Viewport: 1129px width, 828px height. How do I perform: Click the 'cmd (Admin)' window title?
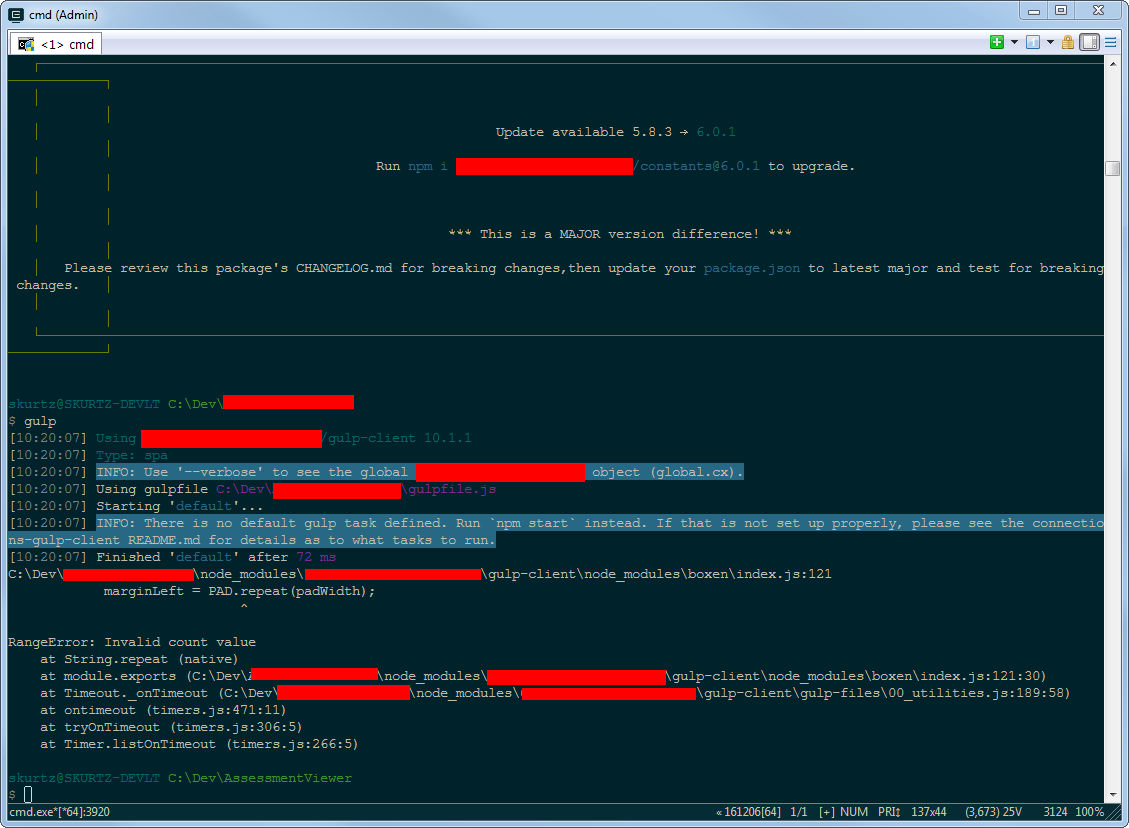click(63, 14)
